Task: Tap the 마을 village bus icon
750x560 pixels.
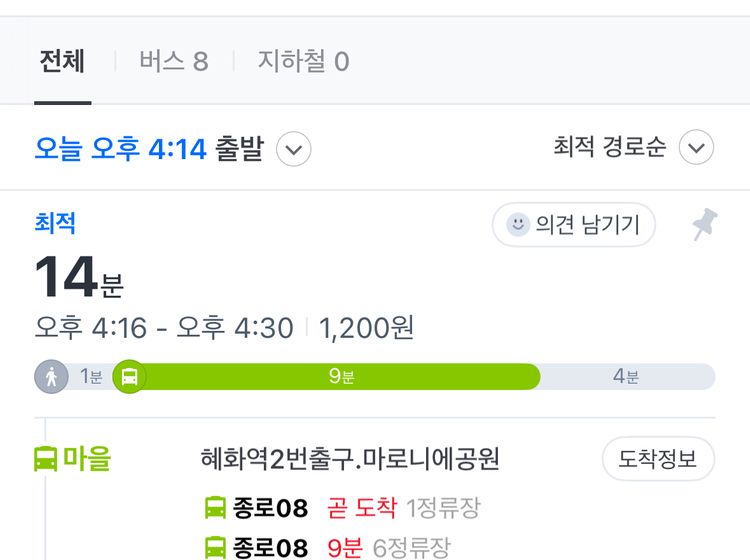Action: [x=45, y=459]
